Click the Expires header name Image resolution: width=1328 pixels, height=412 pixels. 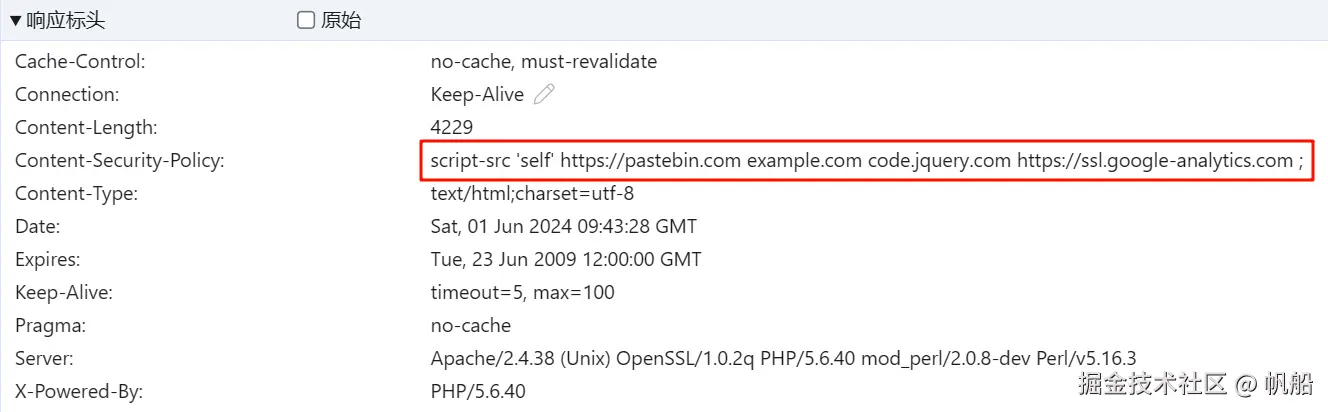click(x=47, y=259)
